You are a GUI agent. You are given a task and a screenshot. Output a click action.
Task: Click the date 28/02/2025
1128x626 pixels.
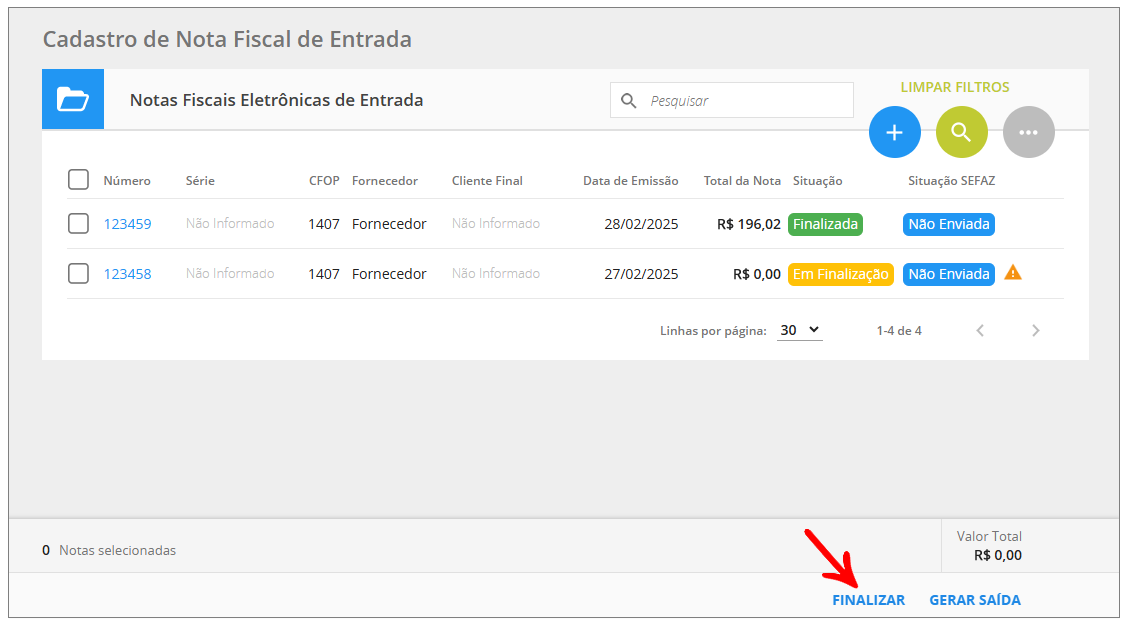click(x=641, y=224)
